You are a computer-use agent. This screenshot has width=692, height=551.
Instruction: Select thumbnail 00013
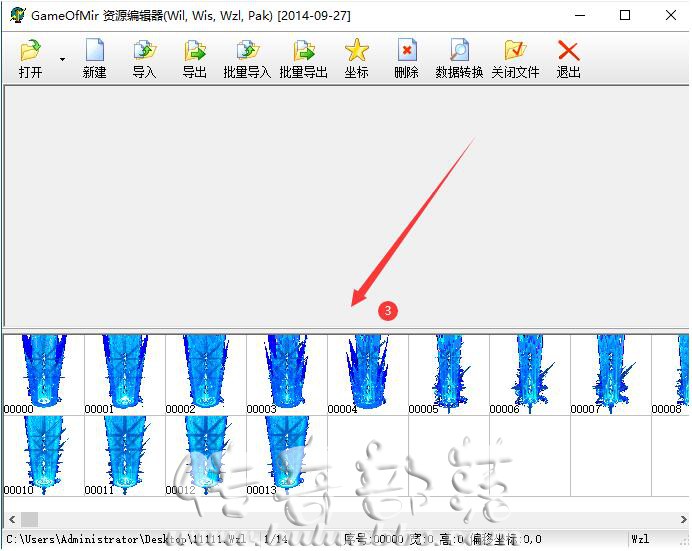(x=287, y=456)
